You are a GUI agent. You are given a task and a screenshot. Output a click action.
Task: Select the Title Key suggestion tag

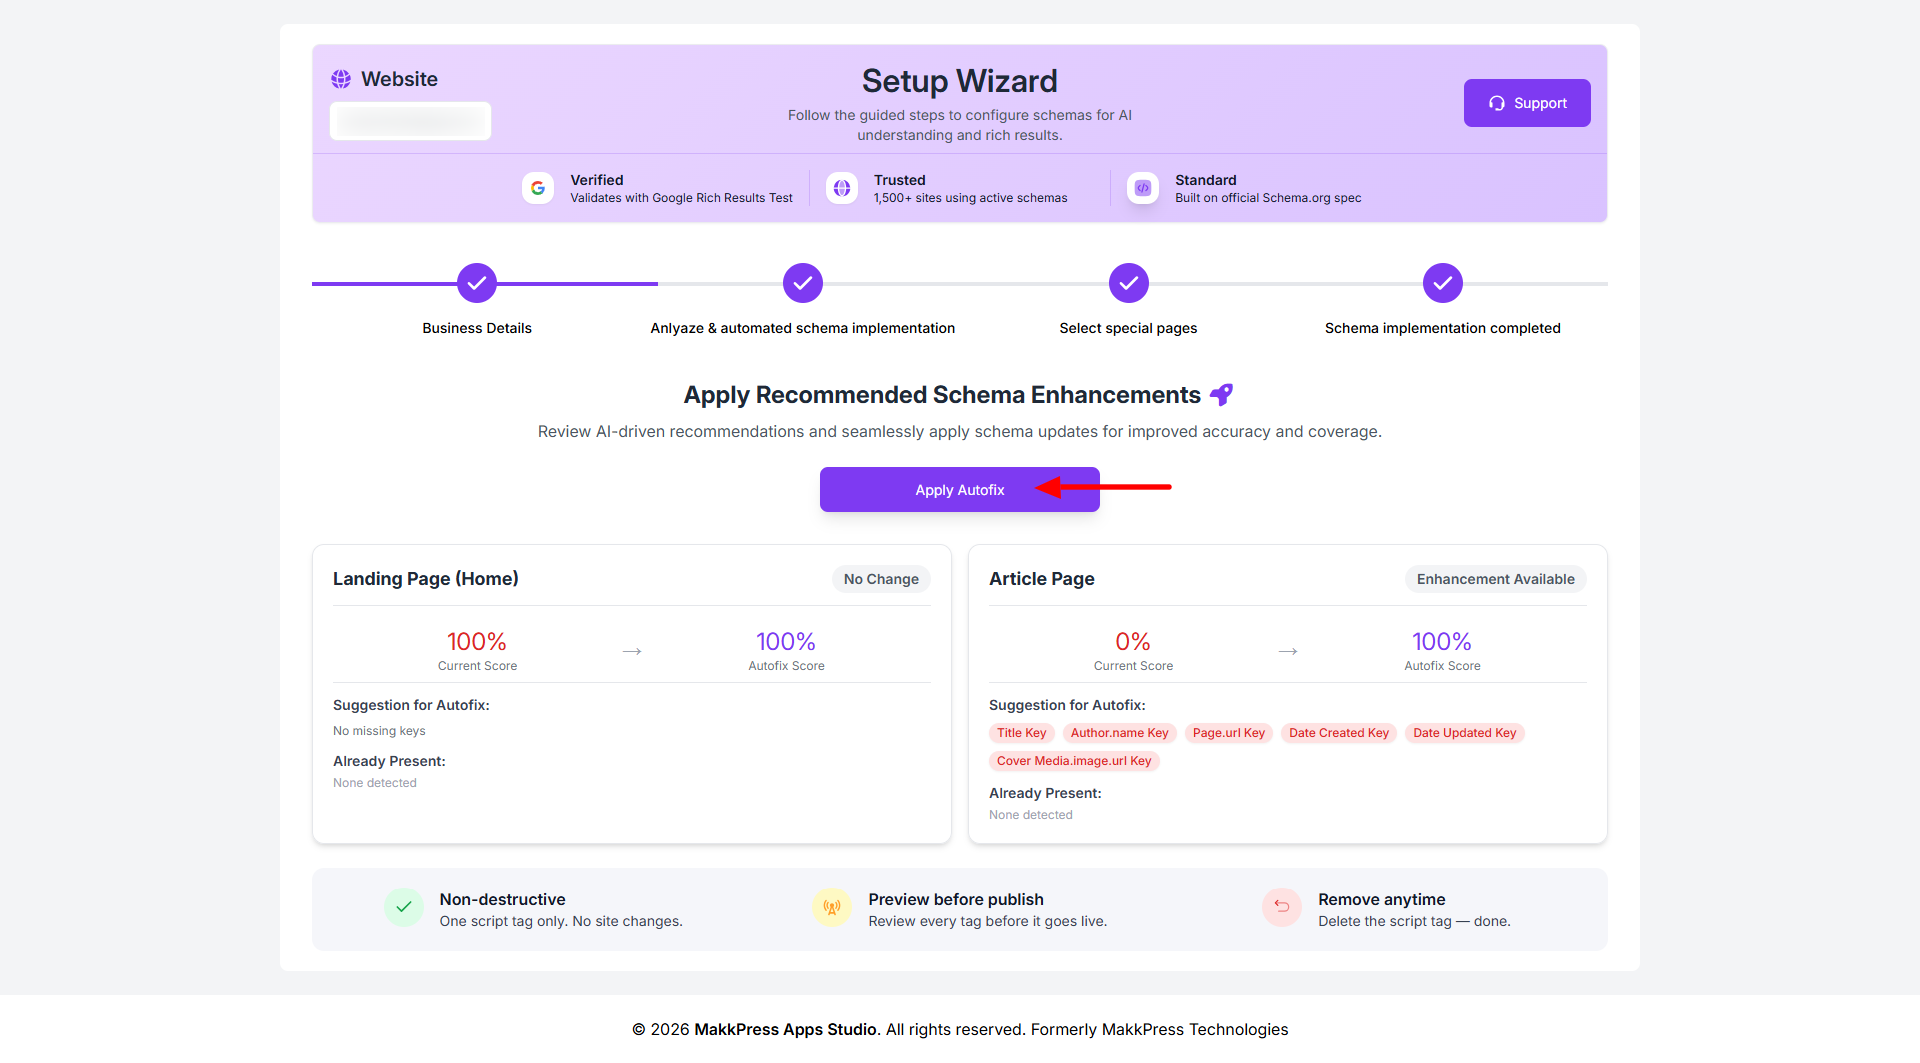pos(1021,733)
